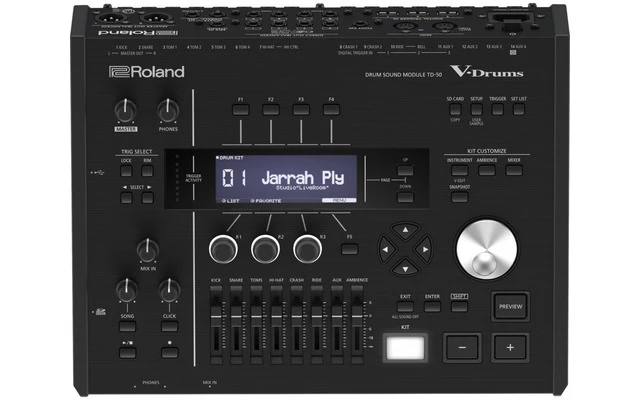
Task: Grab the RIDE fader
Action: [x=317, y=316]
